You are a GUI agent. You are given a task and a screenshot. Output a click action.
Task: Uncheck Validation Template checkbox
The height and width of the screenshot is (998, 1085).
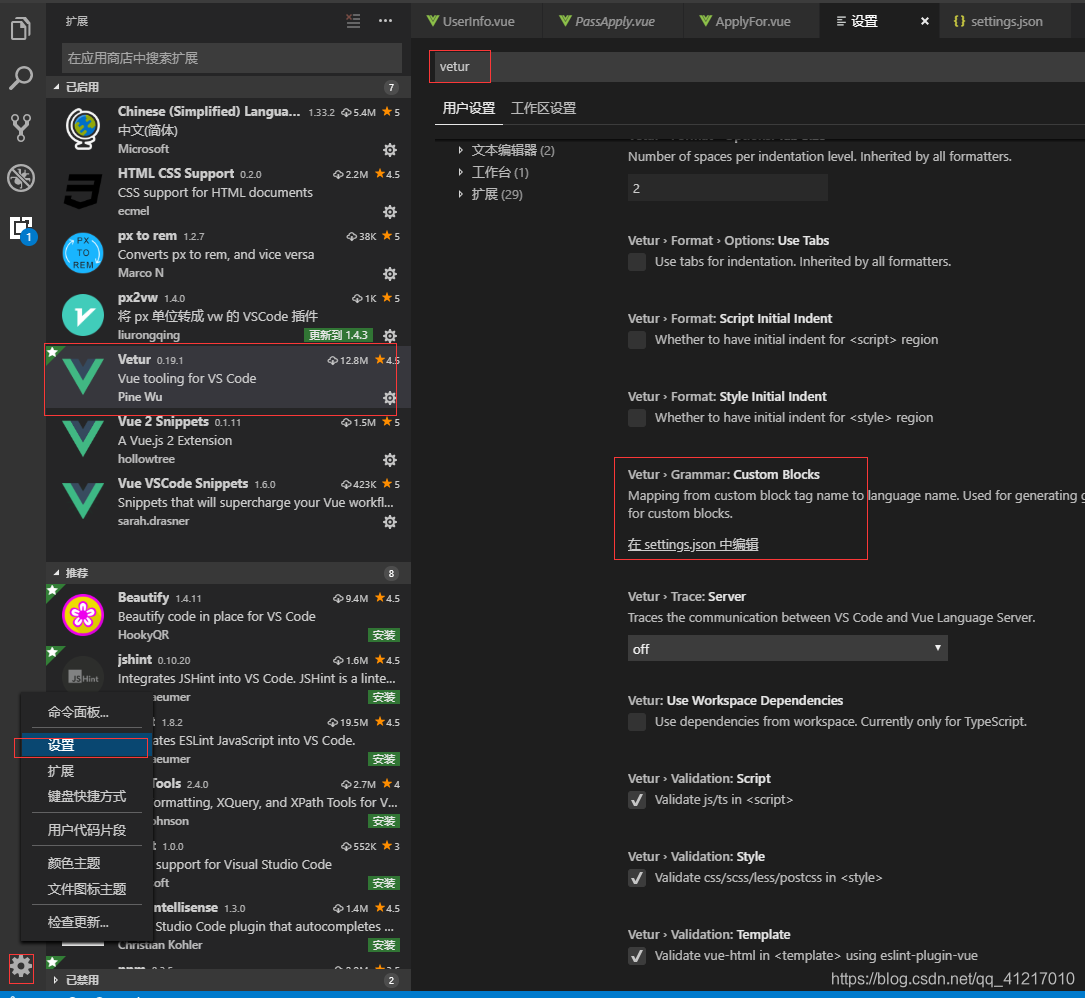637,956
